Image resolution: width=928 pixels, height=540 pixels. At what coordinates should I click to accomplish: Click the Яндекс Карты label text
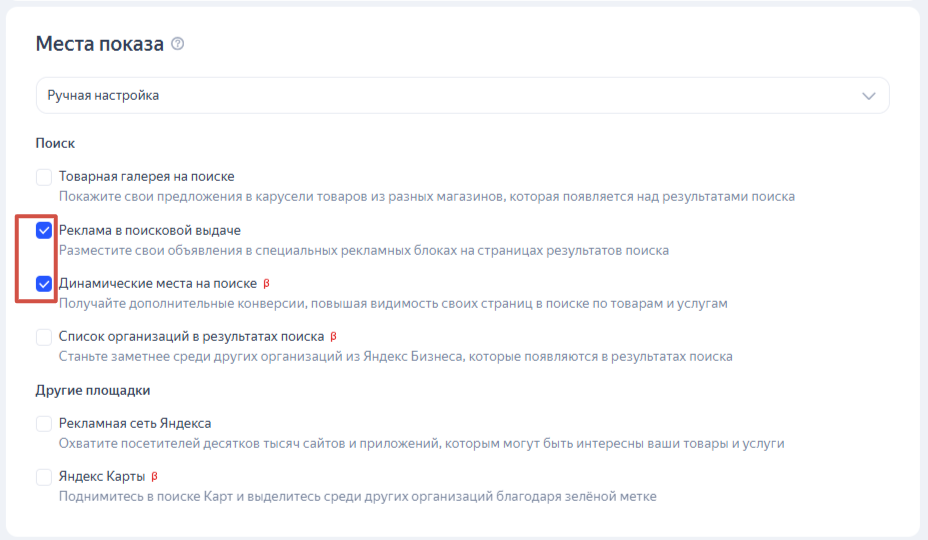point(102,477)
